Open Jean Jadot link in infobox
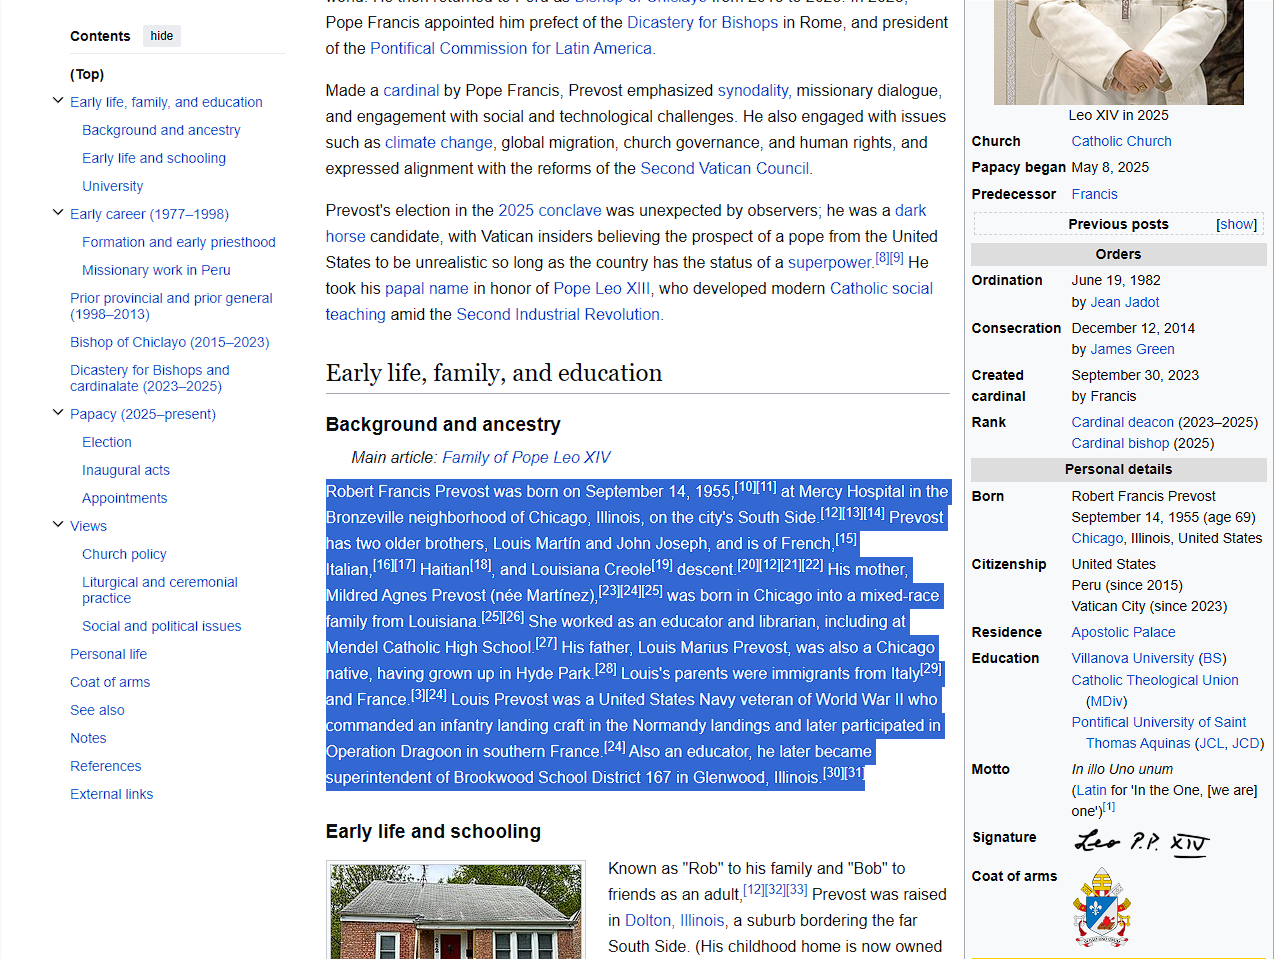This screenshot has height=959, width=1275. [x=1125, y=302]
